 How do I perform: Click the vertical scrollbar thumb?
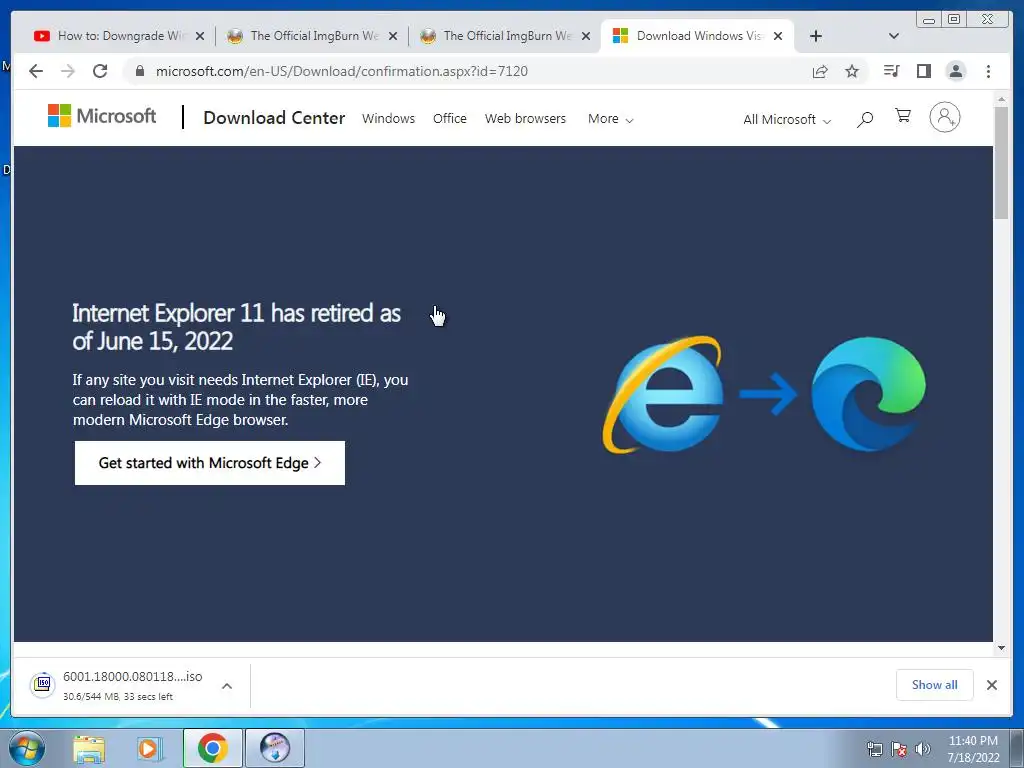coord(1001,163)
